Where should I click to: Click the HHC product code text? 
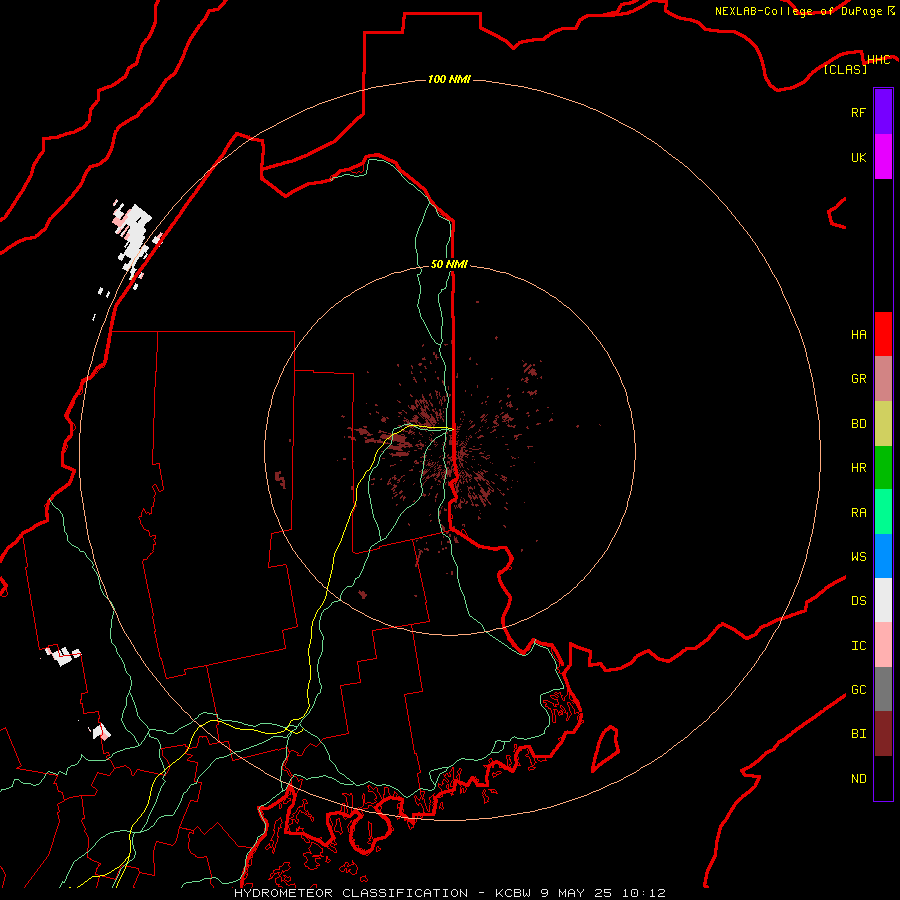tap(878, 60)
